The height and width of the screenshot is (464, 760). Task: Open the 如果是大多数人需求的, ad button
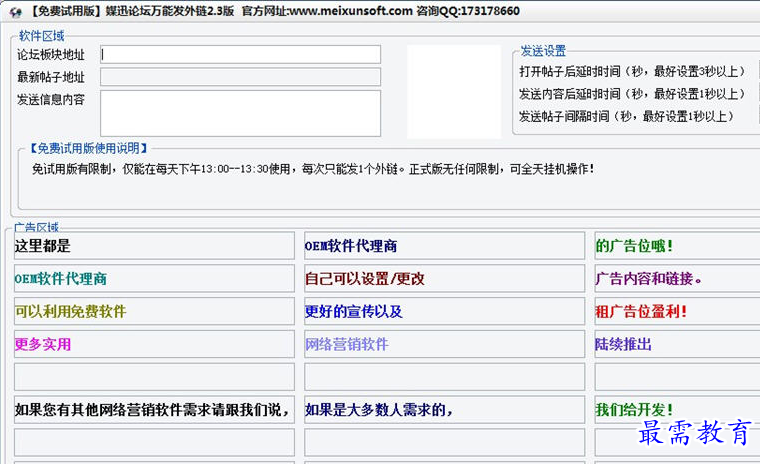click(444, 410)
